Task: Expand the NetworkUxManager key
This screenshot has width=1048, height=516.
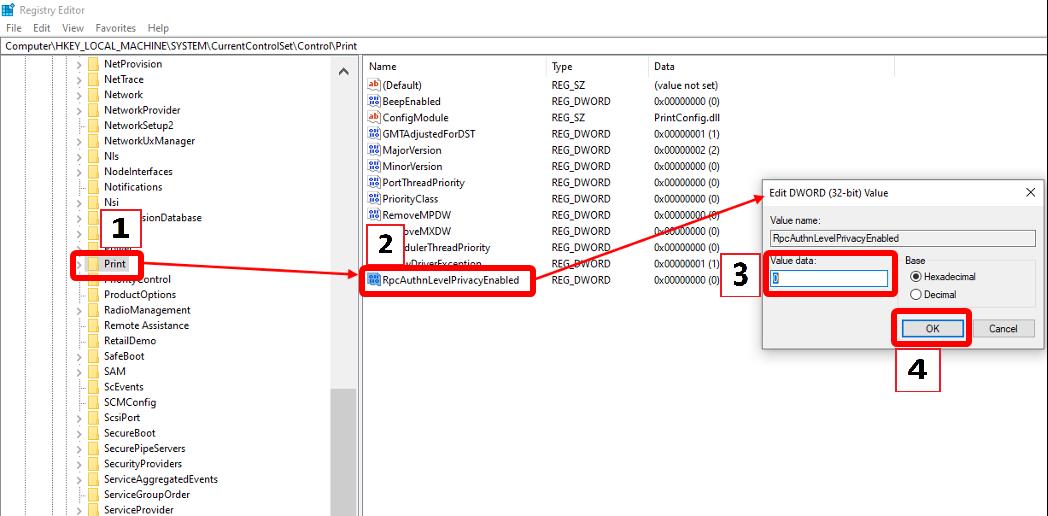Action: (x=78, y=141)
